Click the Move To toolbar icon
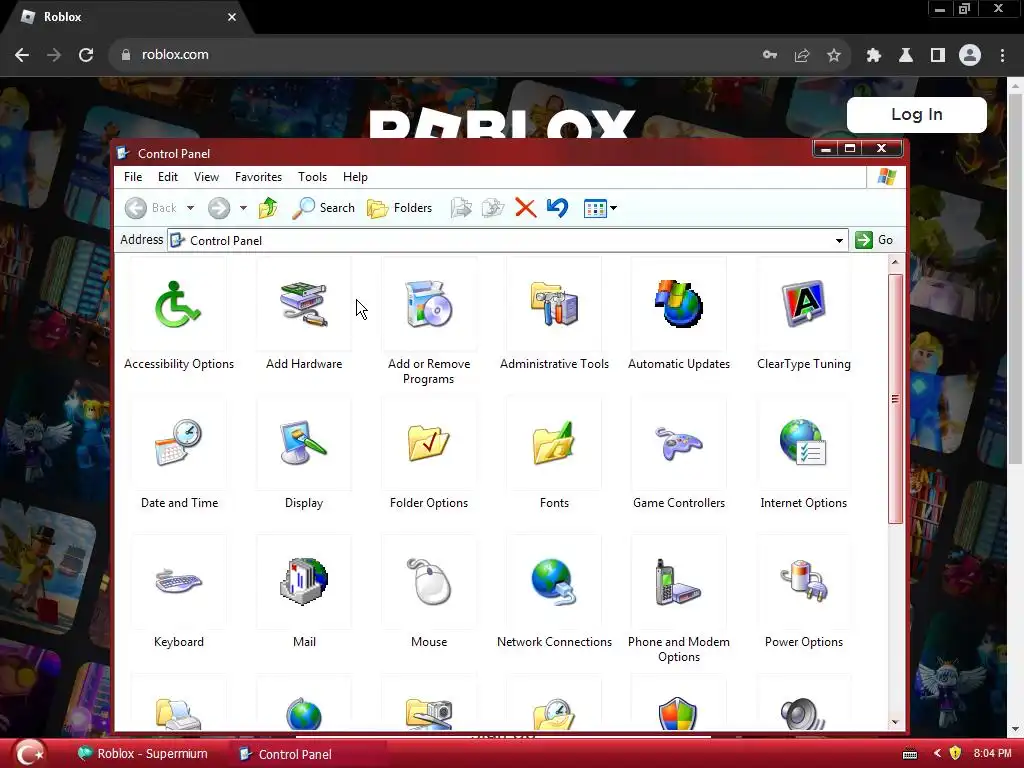This screenshot has height=768, width=1024. pyautogui.click(x=461, y=208)
